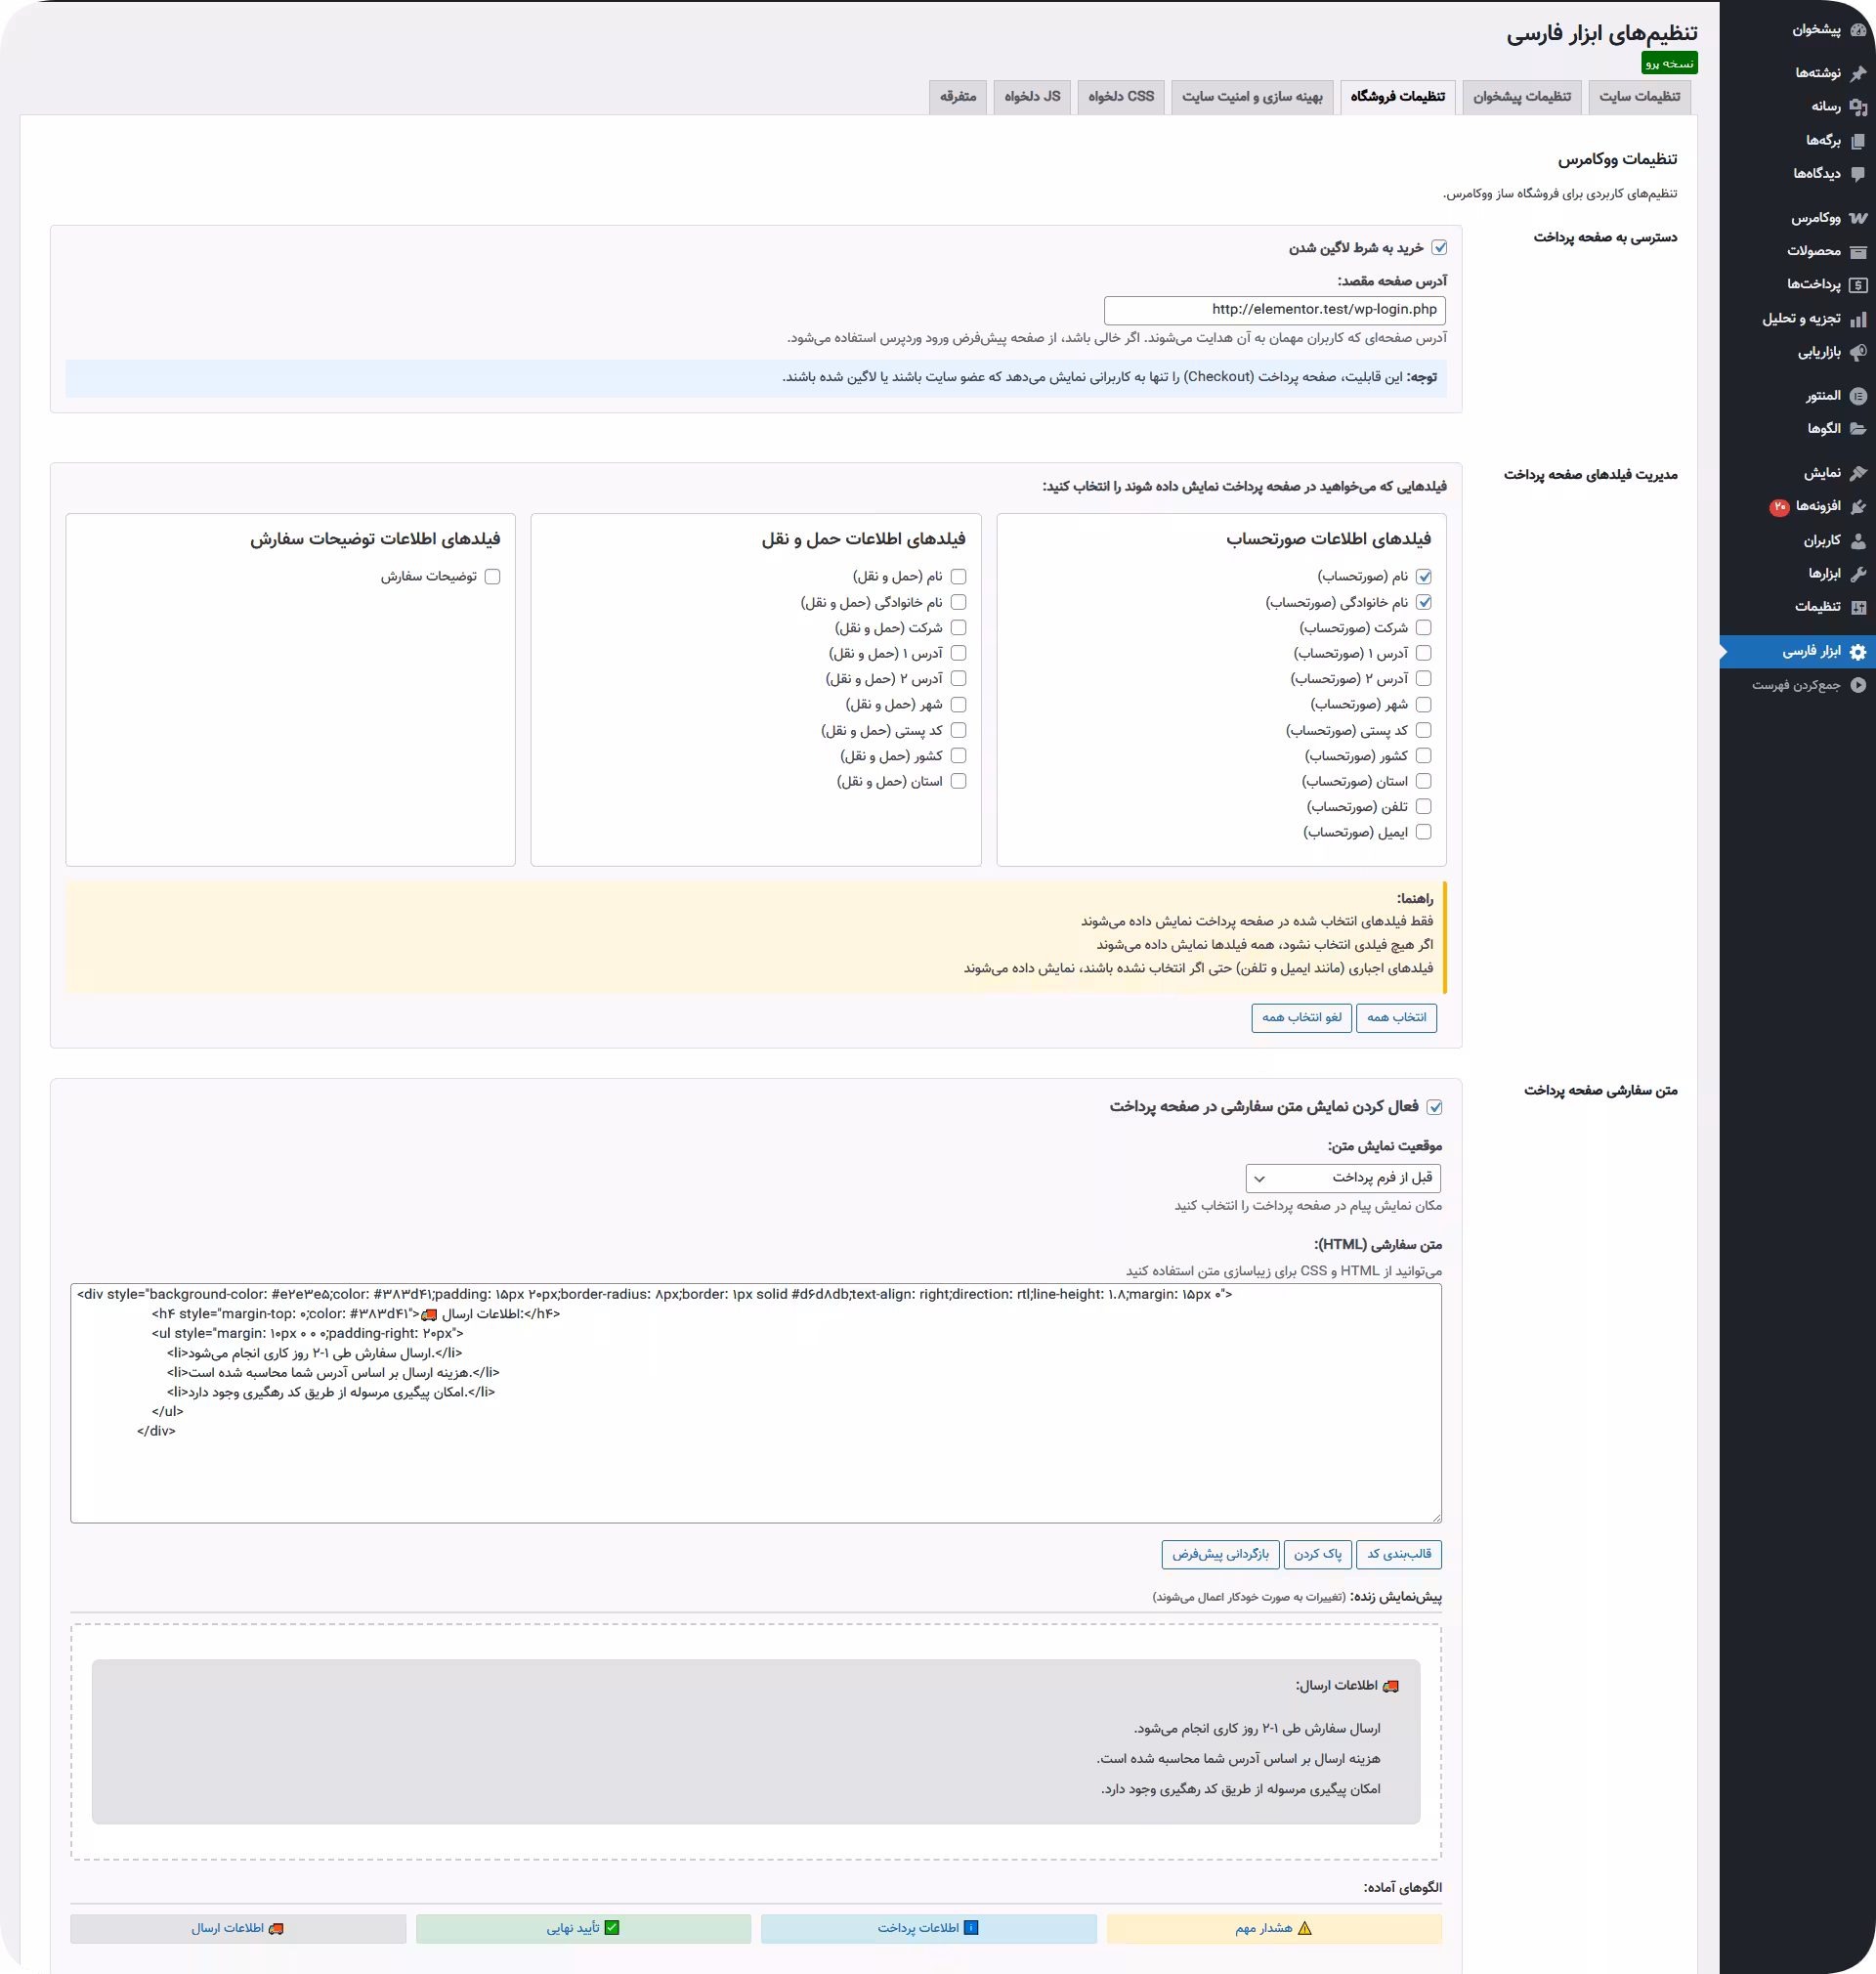This screenshot has height=1974, width=1876.
Task: Uncheck خرید به شرط لاگین شدن checkbox
Action: pos(1439,248)
